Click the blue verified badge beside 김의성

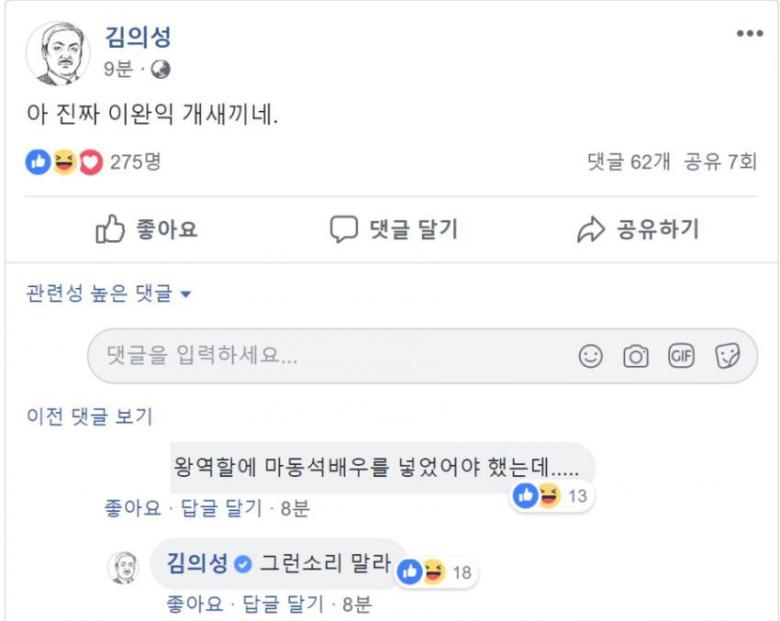[x=241, y=564]
